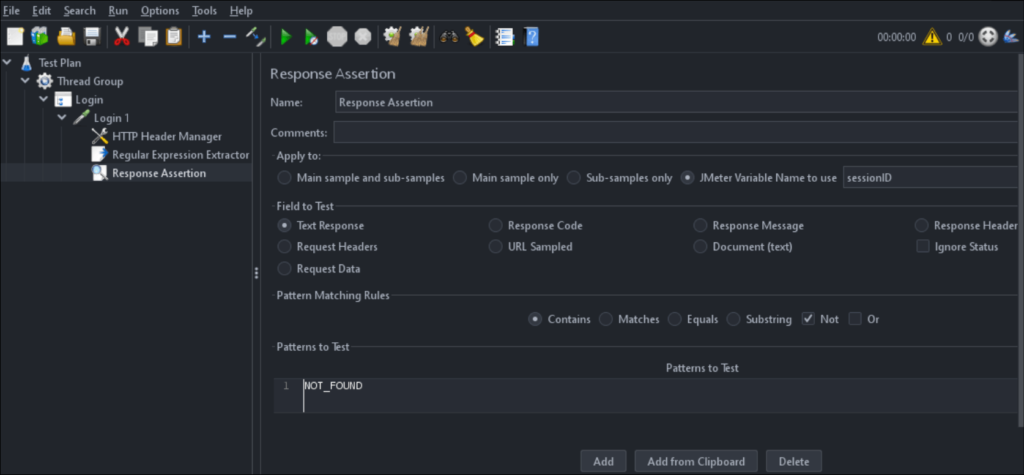Collapse the Thread Group tree node

[x=26, y=81]
